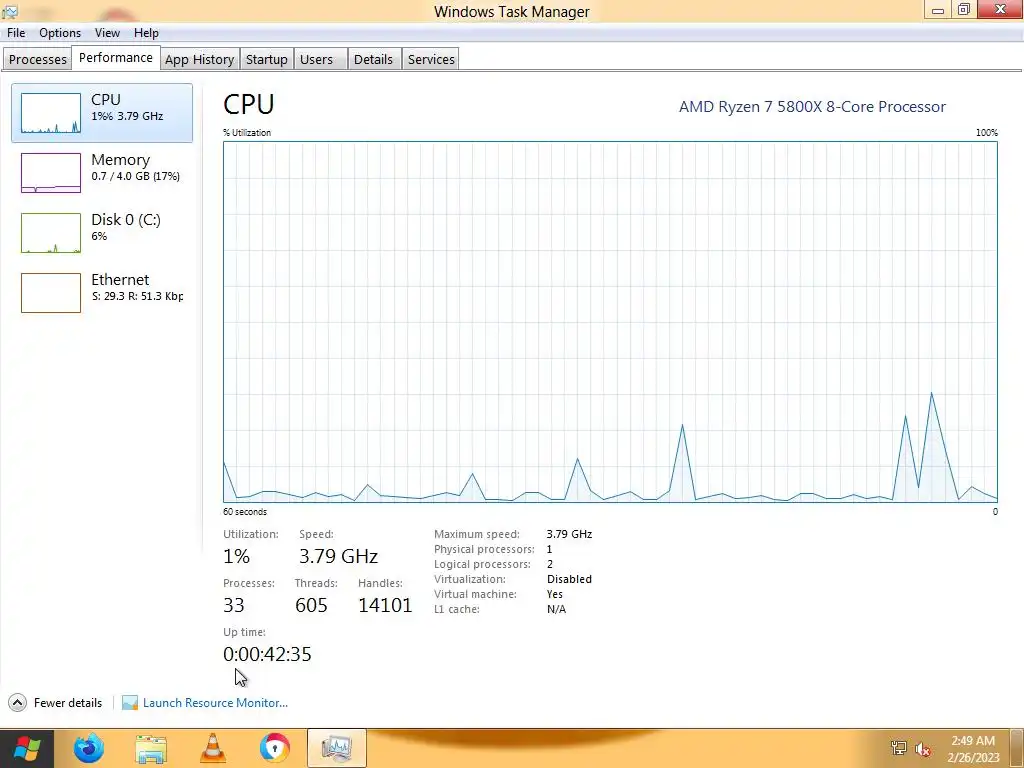
Task: Click the Task Manager title bar icon
Action: pyautogui.click(x=10, y=11)
